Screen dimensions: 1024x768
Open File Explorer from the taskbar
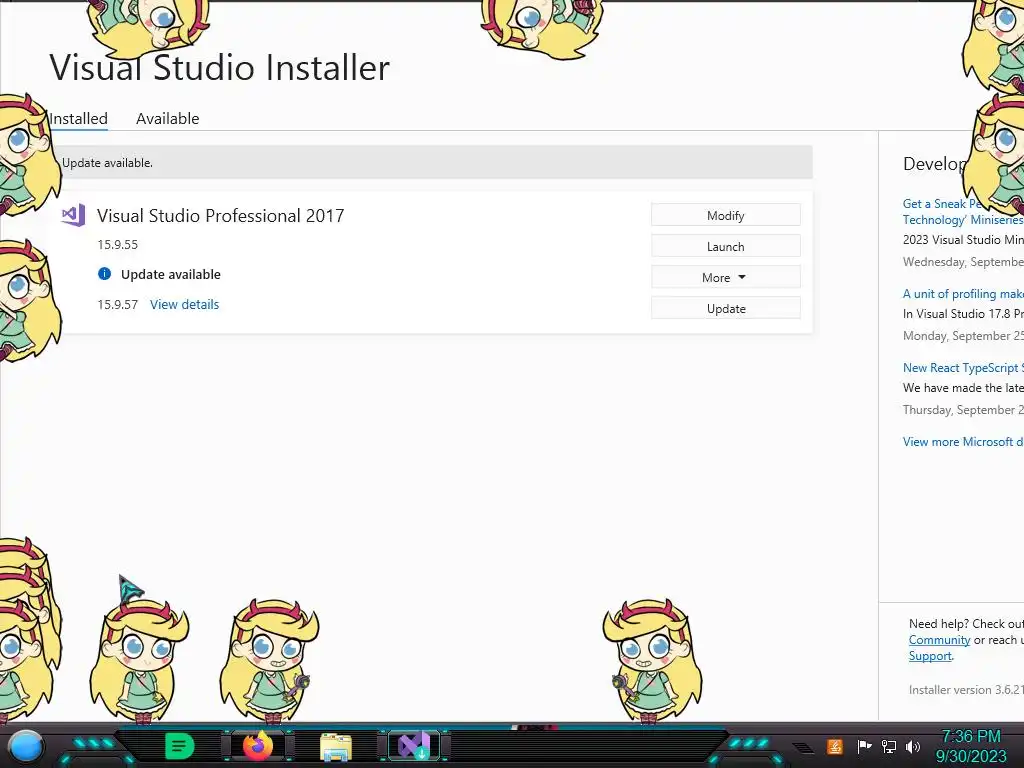[336, 746]
